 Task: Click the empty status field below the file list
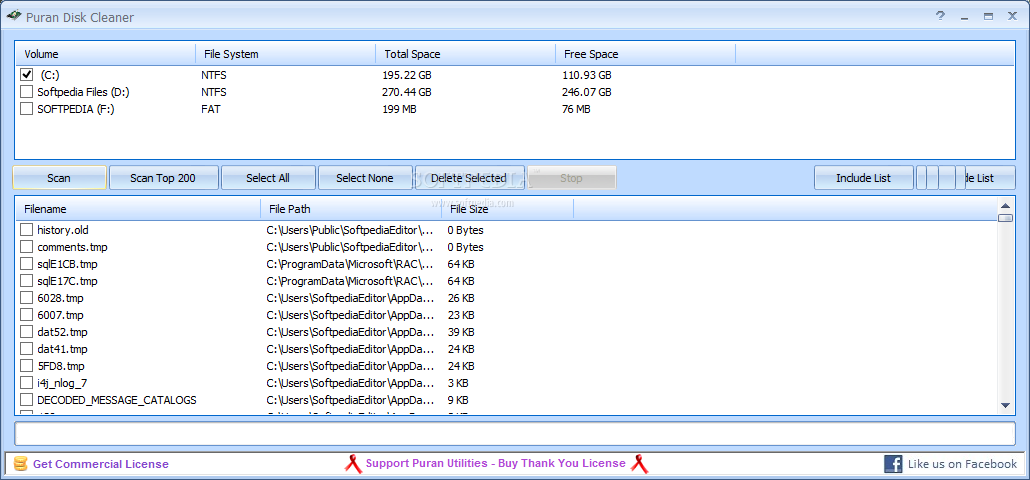[515, 433]
